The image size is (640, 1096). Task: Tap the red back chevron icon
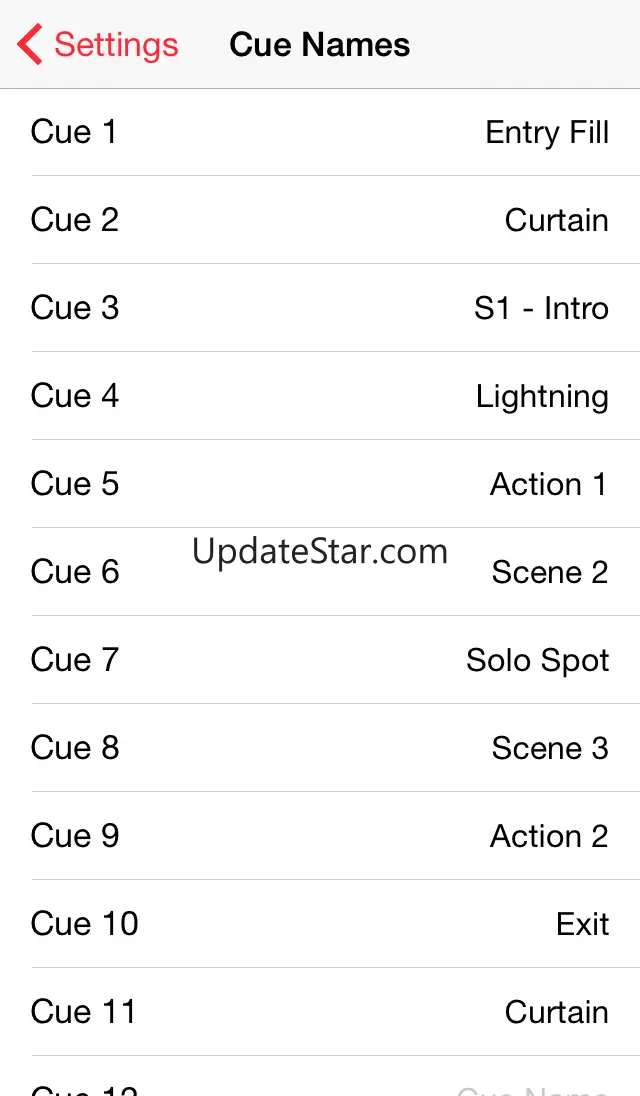[x=30, y=45]
